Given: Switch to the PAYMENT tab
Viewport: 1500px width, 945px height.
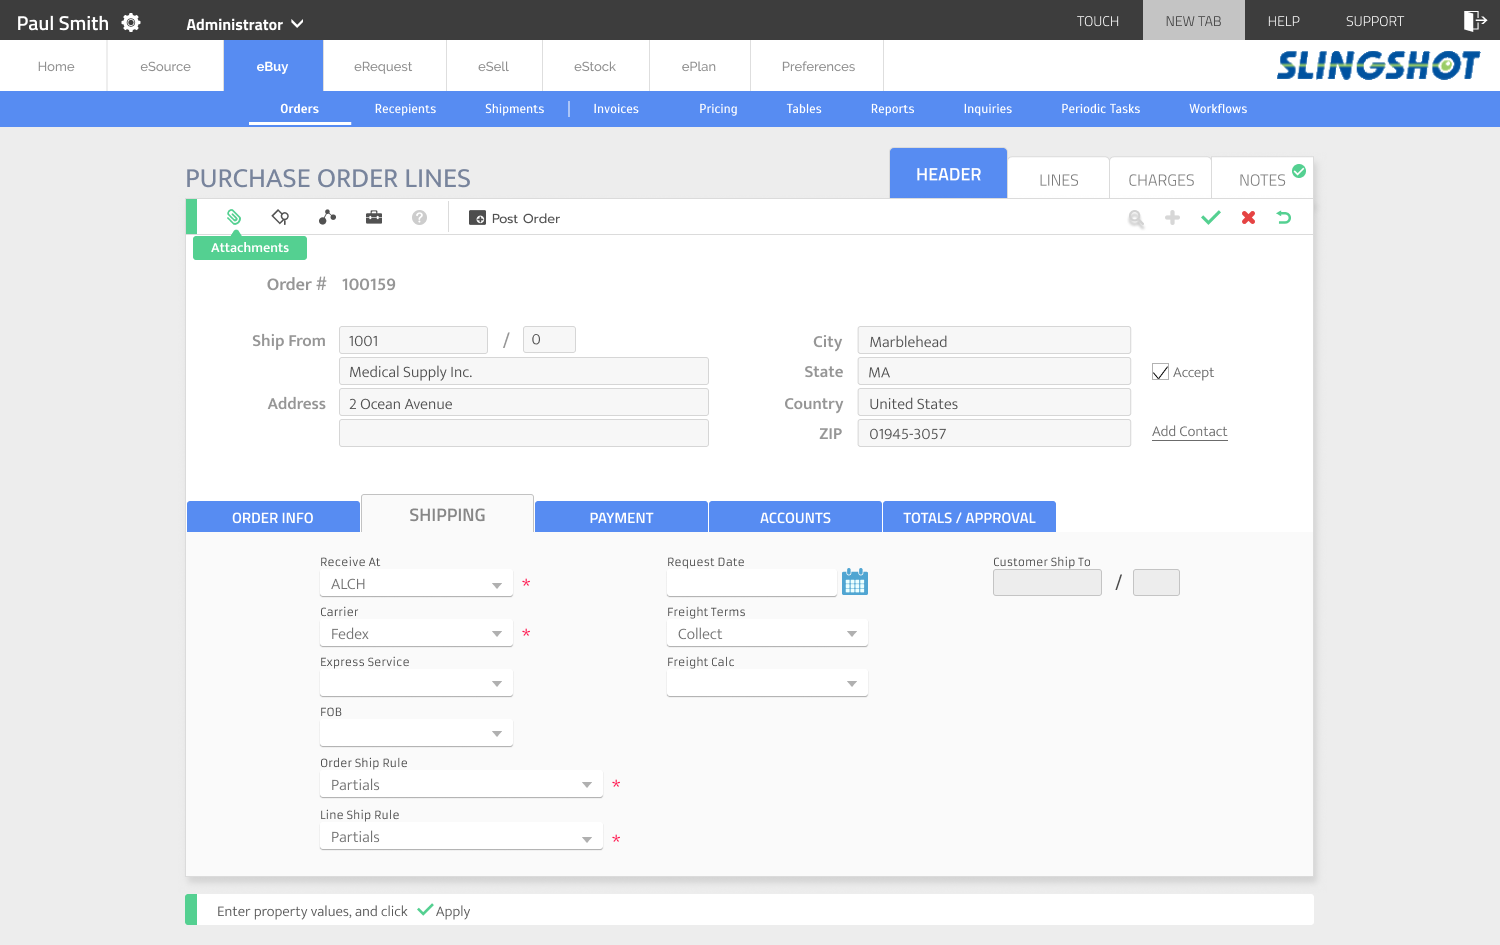Looking at the screenshot, I should [x=621, y=517].
